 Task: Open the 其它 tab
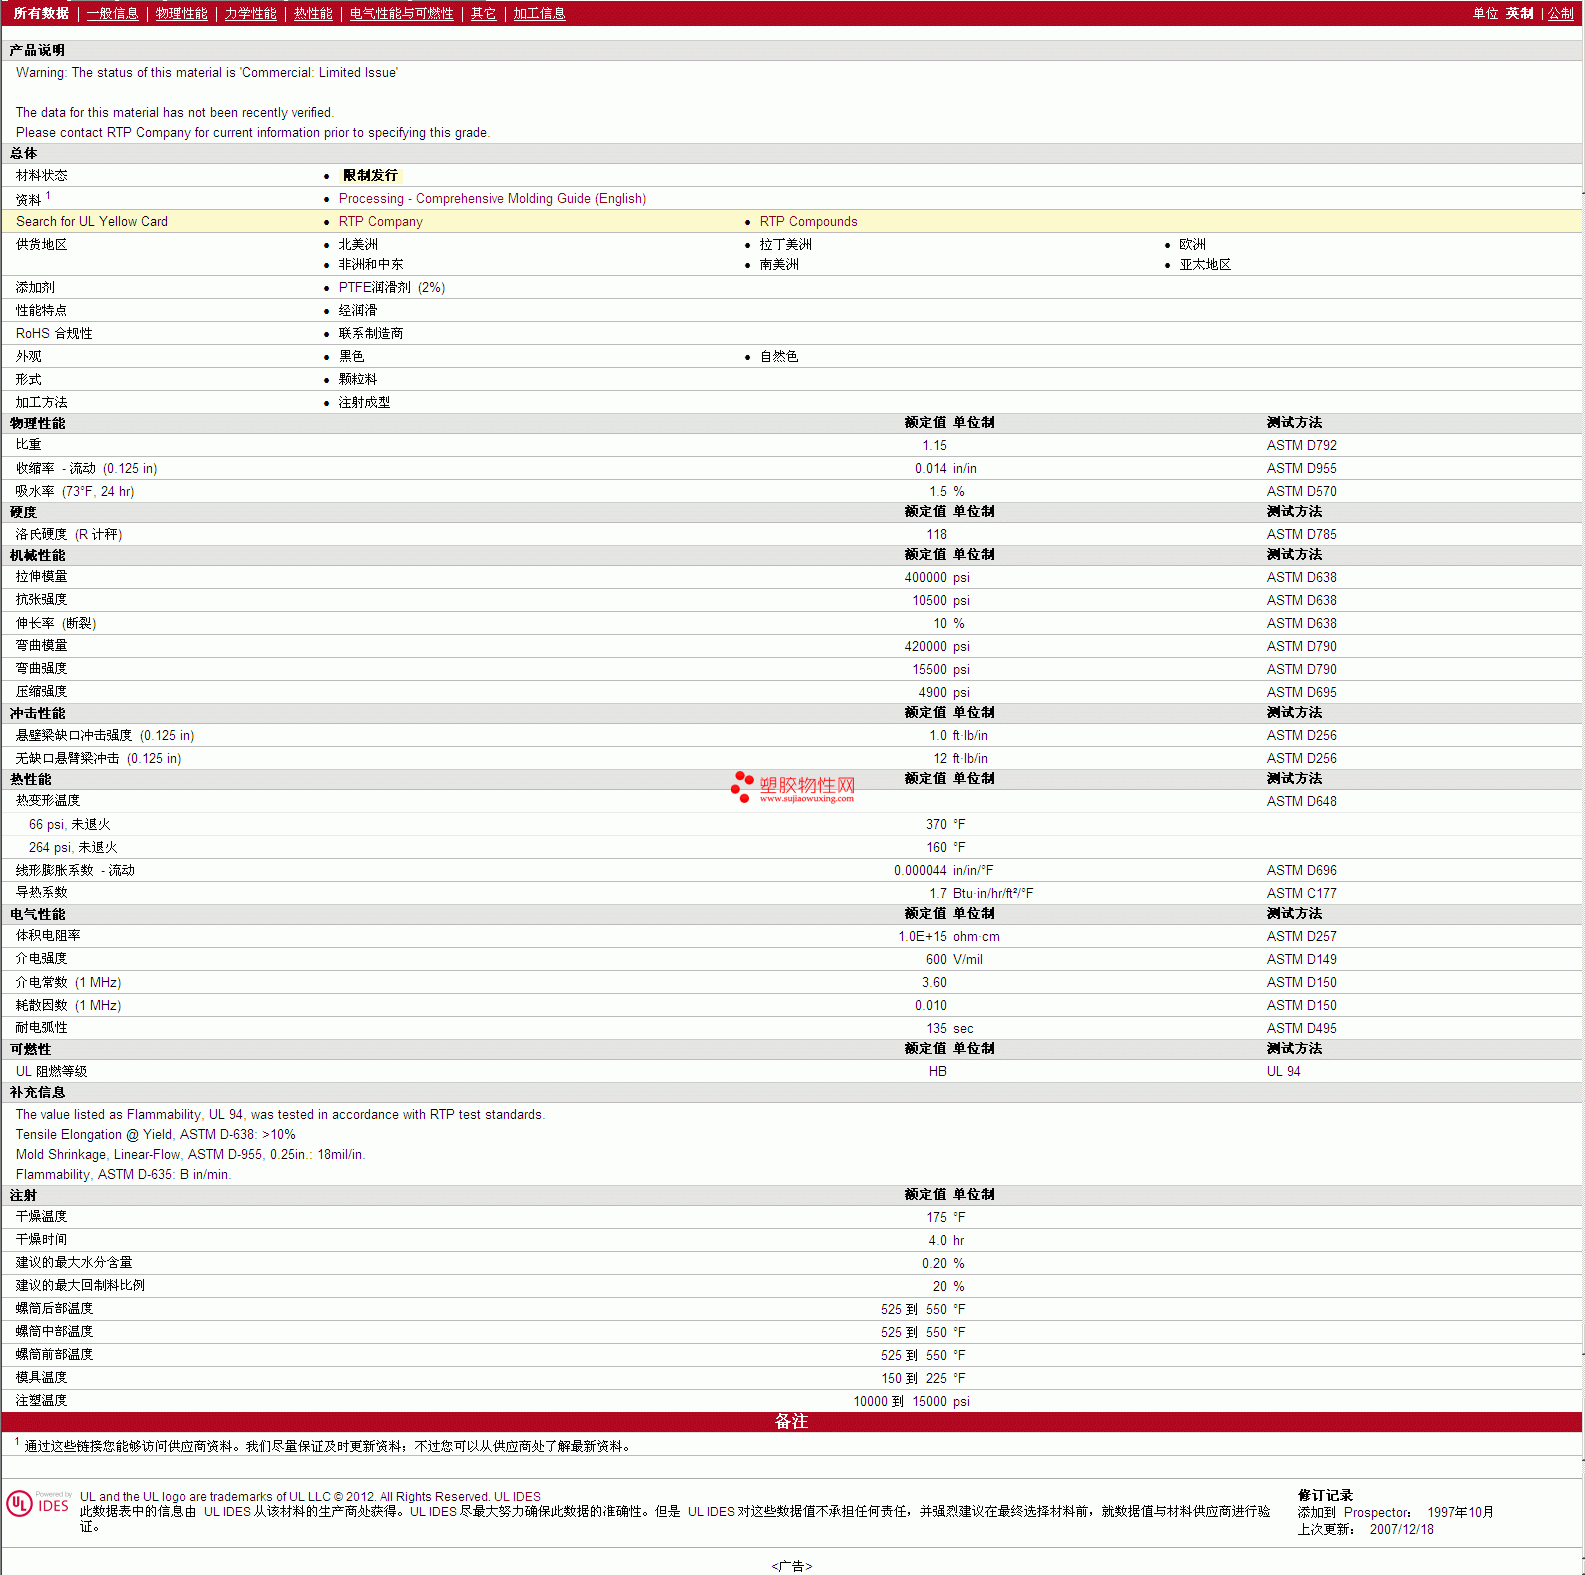483,14
